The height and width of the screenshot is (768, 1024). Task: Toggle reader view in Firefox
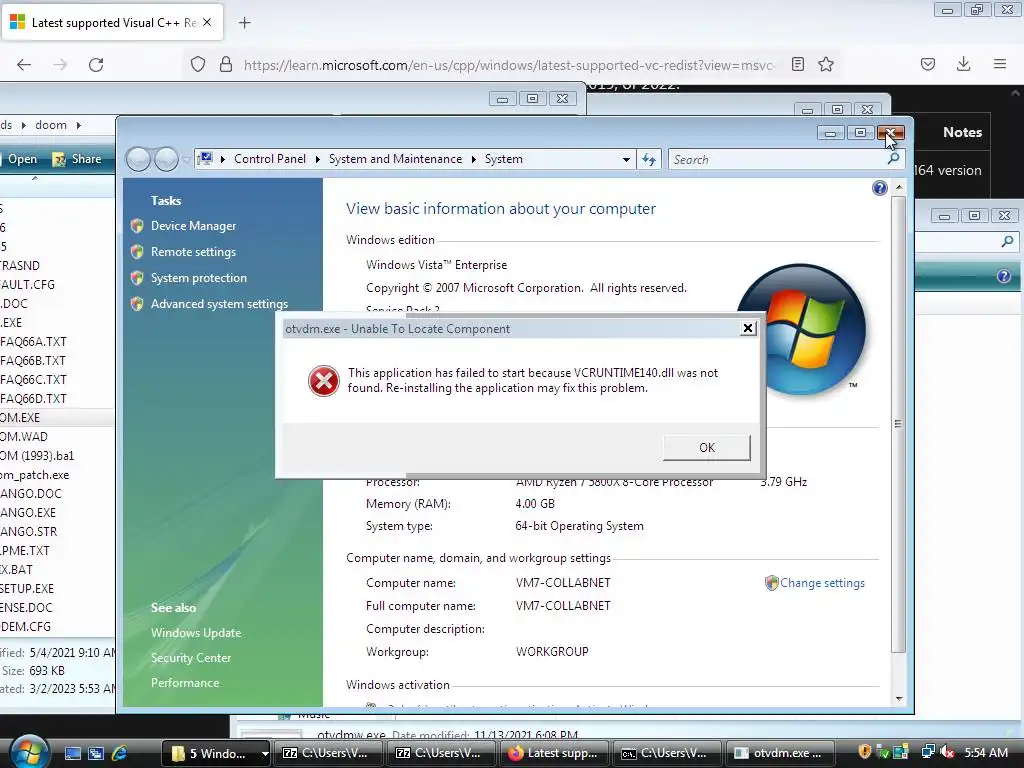[x=797, y=64]
